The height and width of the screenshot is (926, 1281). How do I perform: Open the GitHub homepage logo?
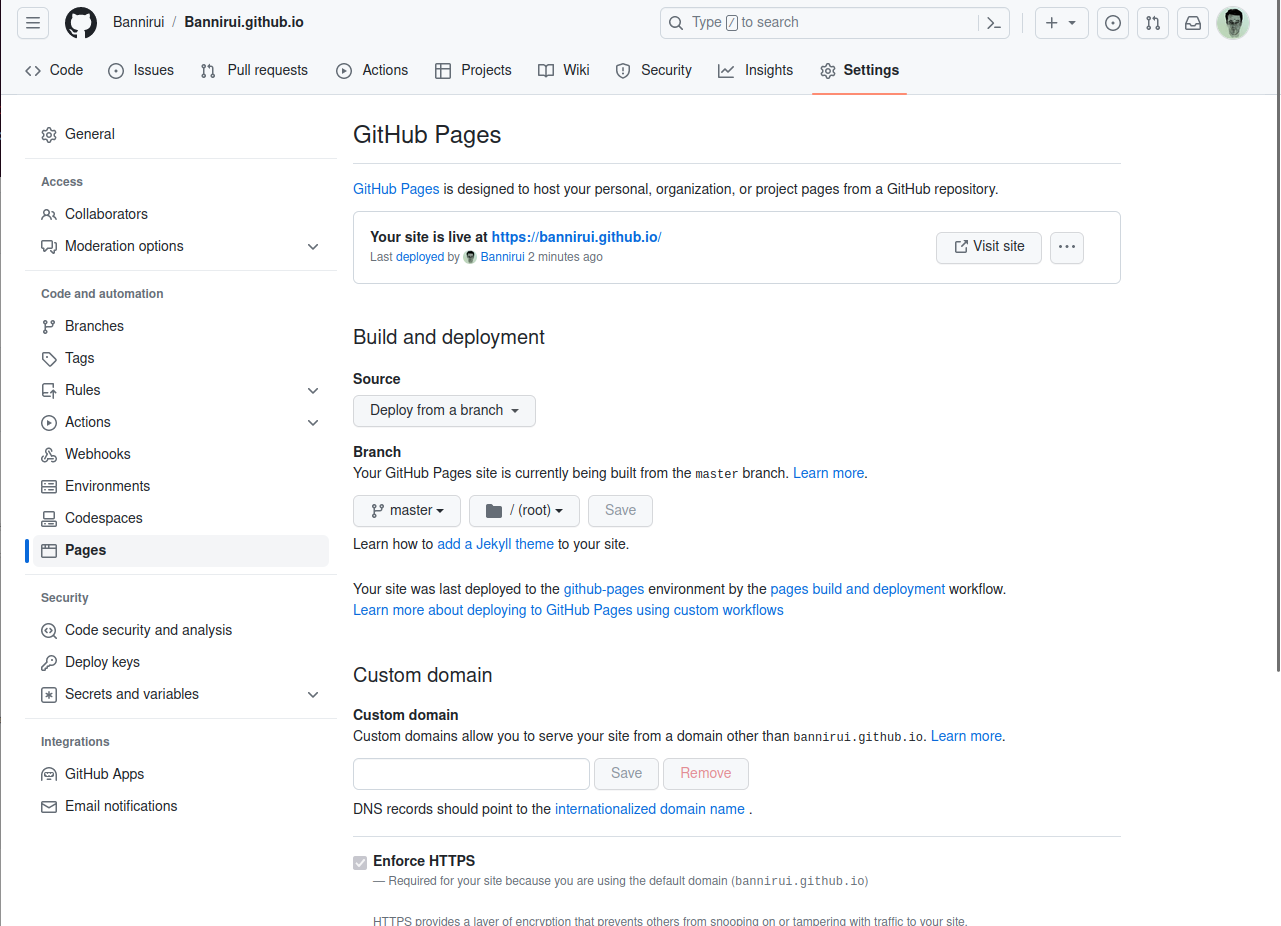pyautogui.click(x=81, y=22)
